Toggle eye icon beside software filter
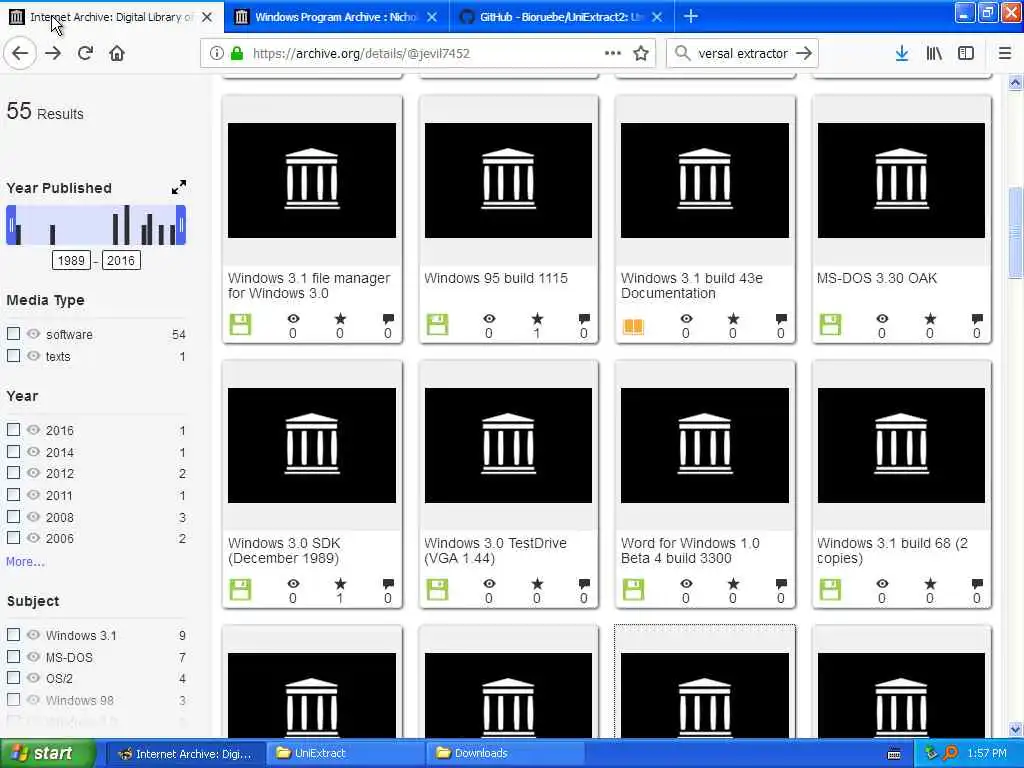Viewport: 1024px width, 768px height. [33, 334]
